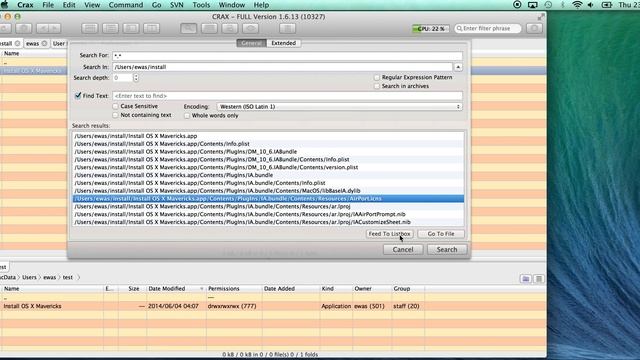Click the volume speaker menu bar icon
640x360 pixels.
591,5
